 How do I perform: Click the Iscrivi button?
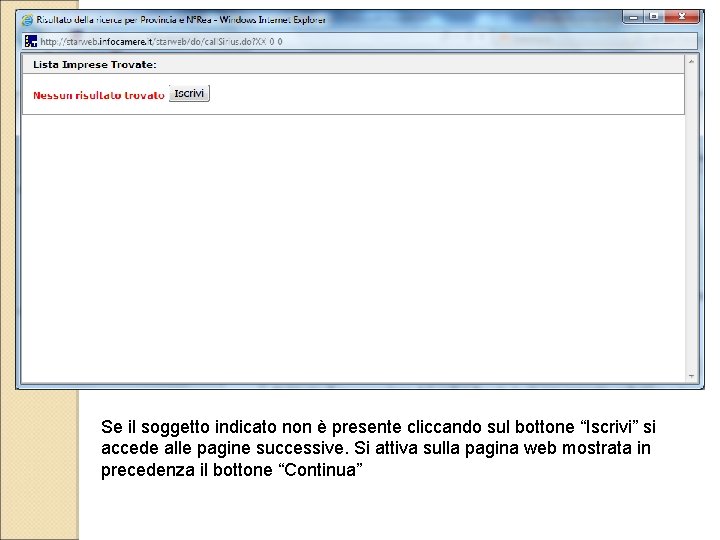189,93
